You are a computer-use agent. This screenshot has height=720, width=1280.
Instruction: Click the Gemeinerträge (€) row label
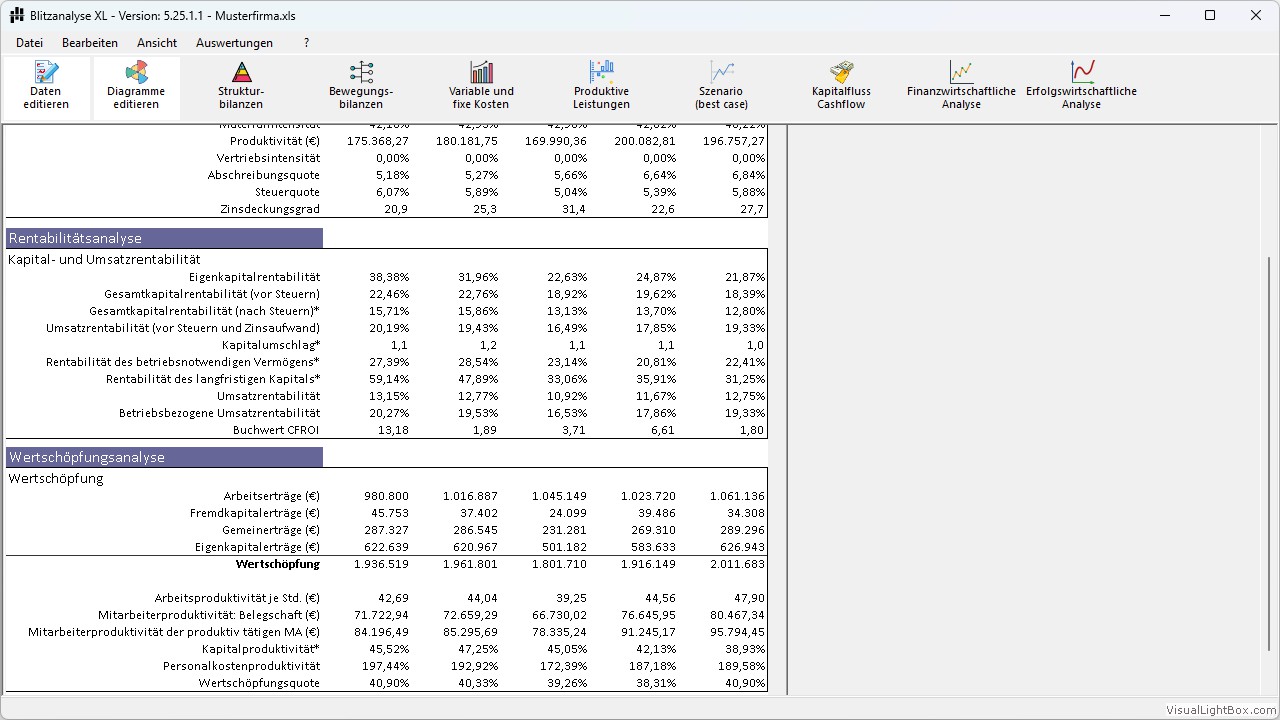271,530
